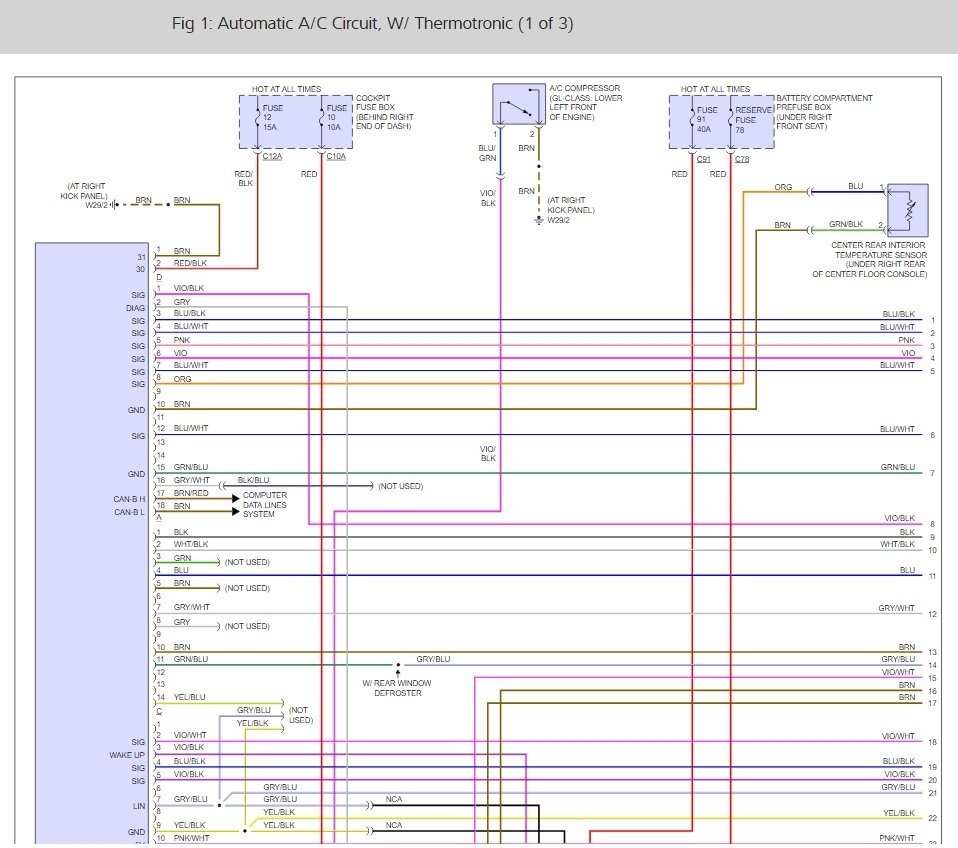This screenshot has height=848, width=958.
Task: Click the W29/2 ground symbol at left kick panel
Action: pos(115,205)
